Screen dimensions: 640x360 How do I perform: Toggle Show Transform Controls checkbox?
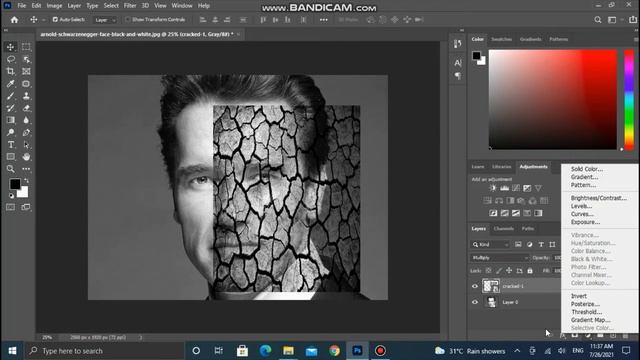[x=128, y=20]
